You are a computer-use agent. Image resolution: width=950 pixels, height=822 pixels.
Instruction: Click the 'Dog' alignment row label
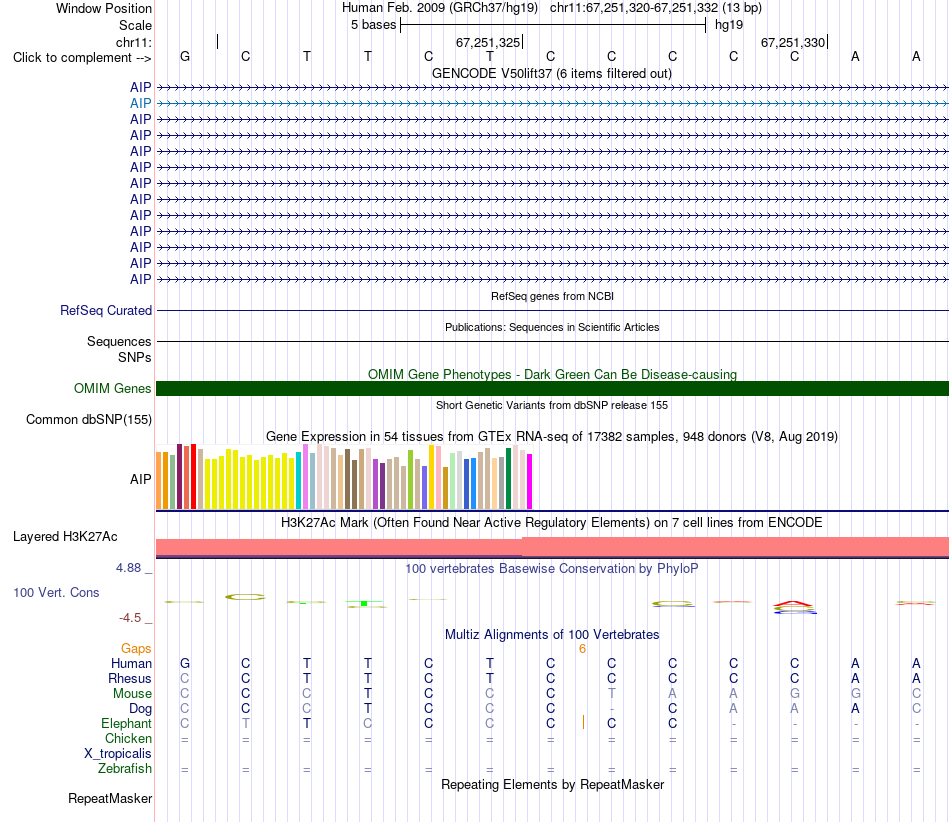140,709
